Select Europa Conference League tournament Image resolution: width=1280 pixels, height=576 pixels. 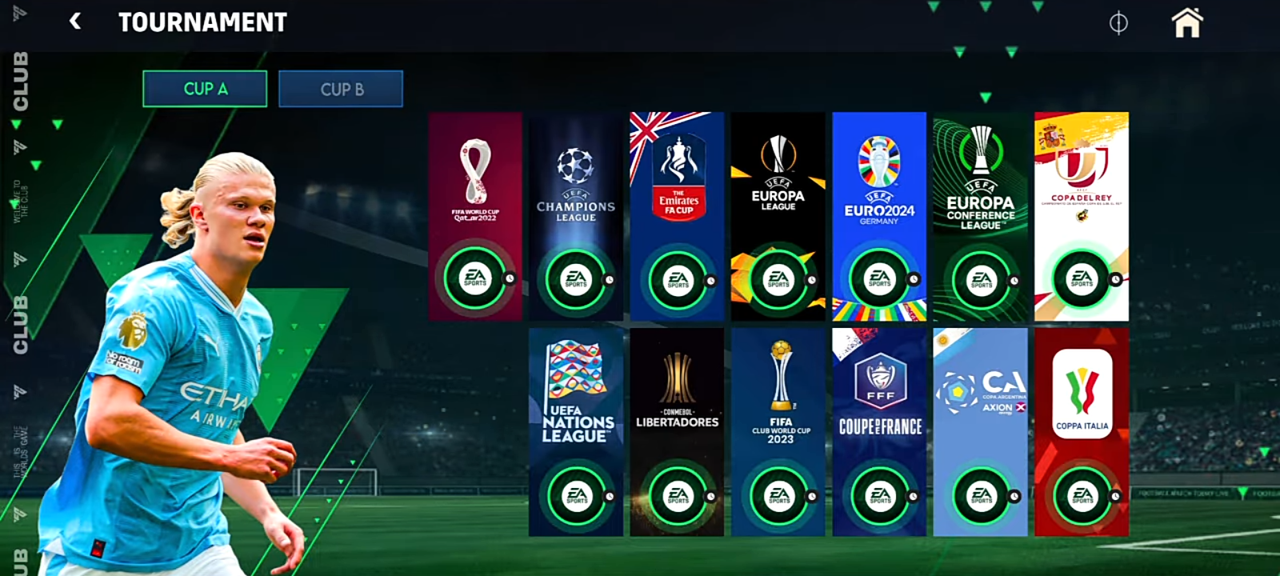(980, 217)
